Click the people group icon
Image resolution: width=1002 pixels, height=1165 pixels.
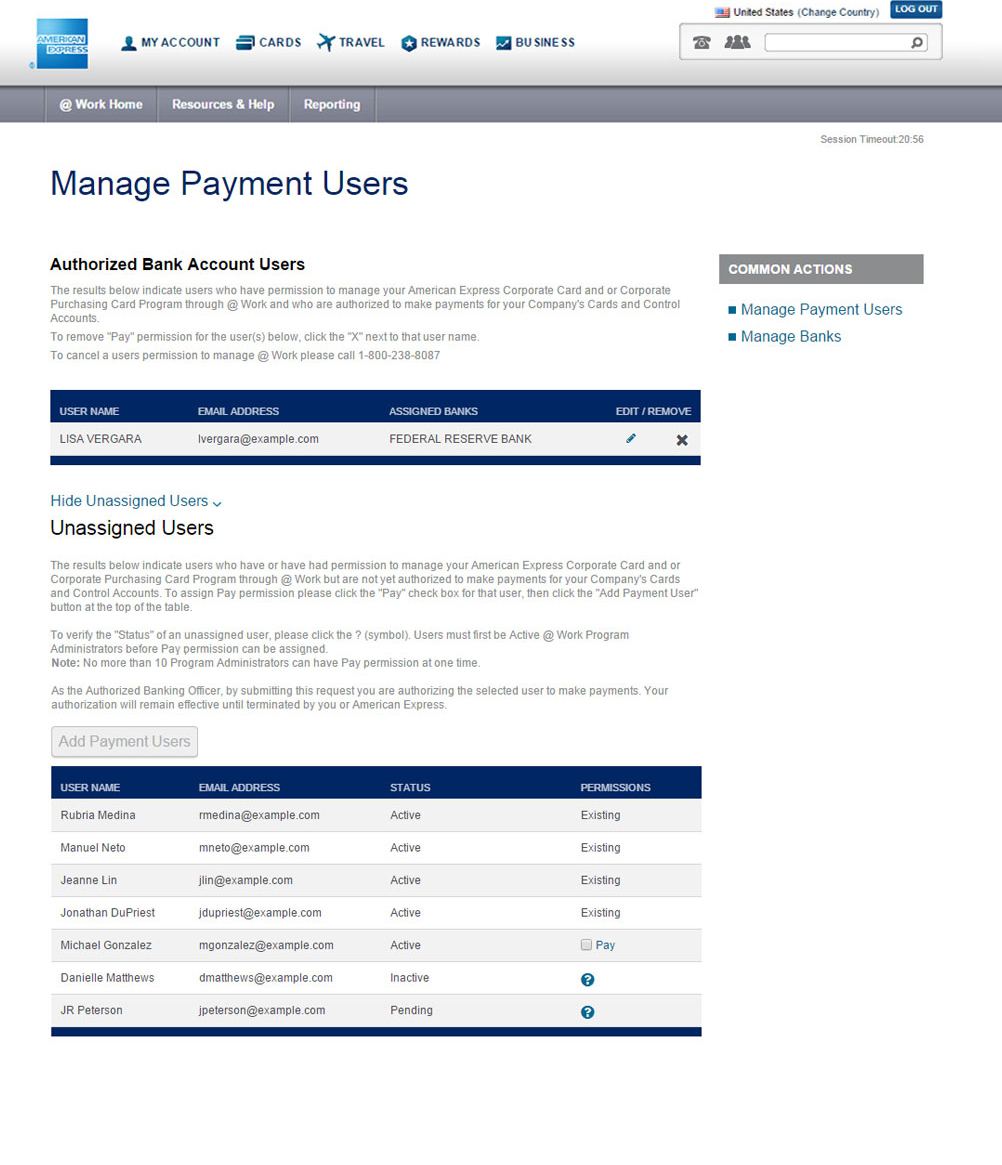click(x=737, y=42)
